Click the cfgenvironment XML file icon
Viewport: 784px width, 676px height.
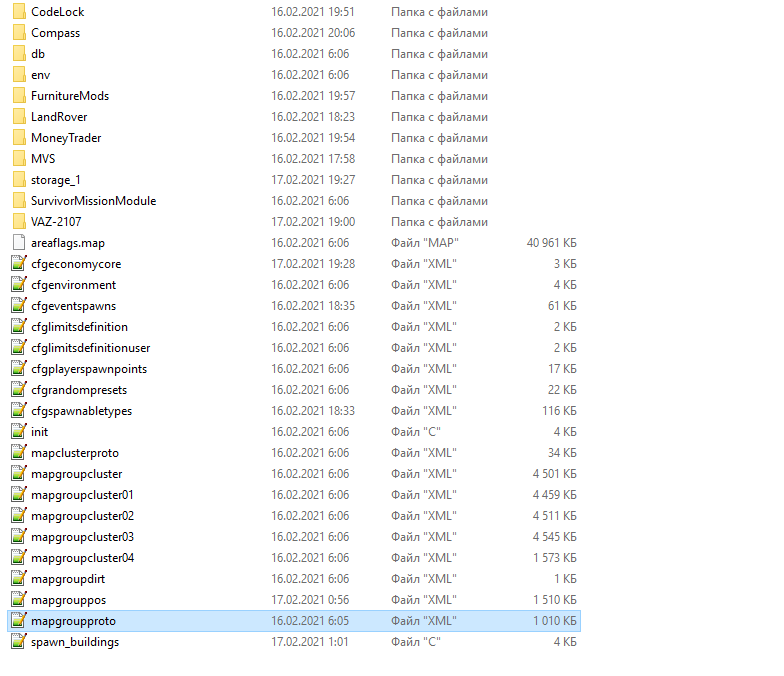coord(19,284)
